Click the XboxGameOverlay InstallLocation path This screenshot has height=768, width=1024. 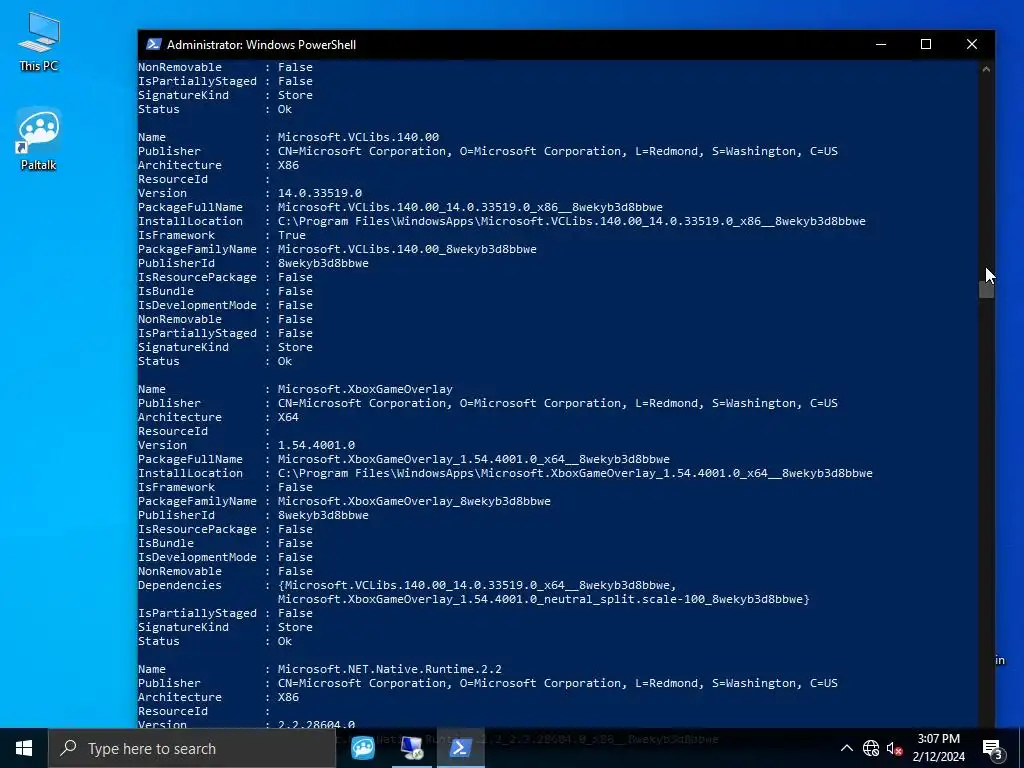[575, 473]
